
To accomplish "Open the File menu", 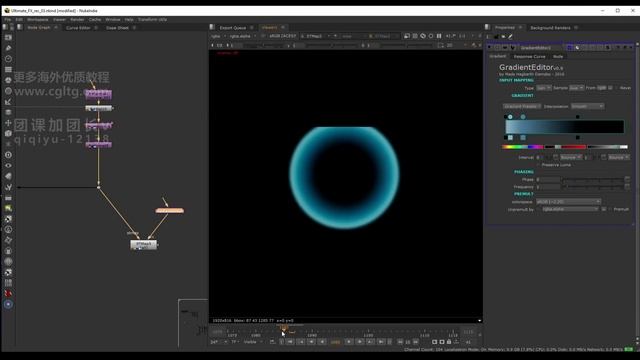I will (8, 19).
